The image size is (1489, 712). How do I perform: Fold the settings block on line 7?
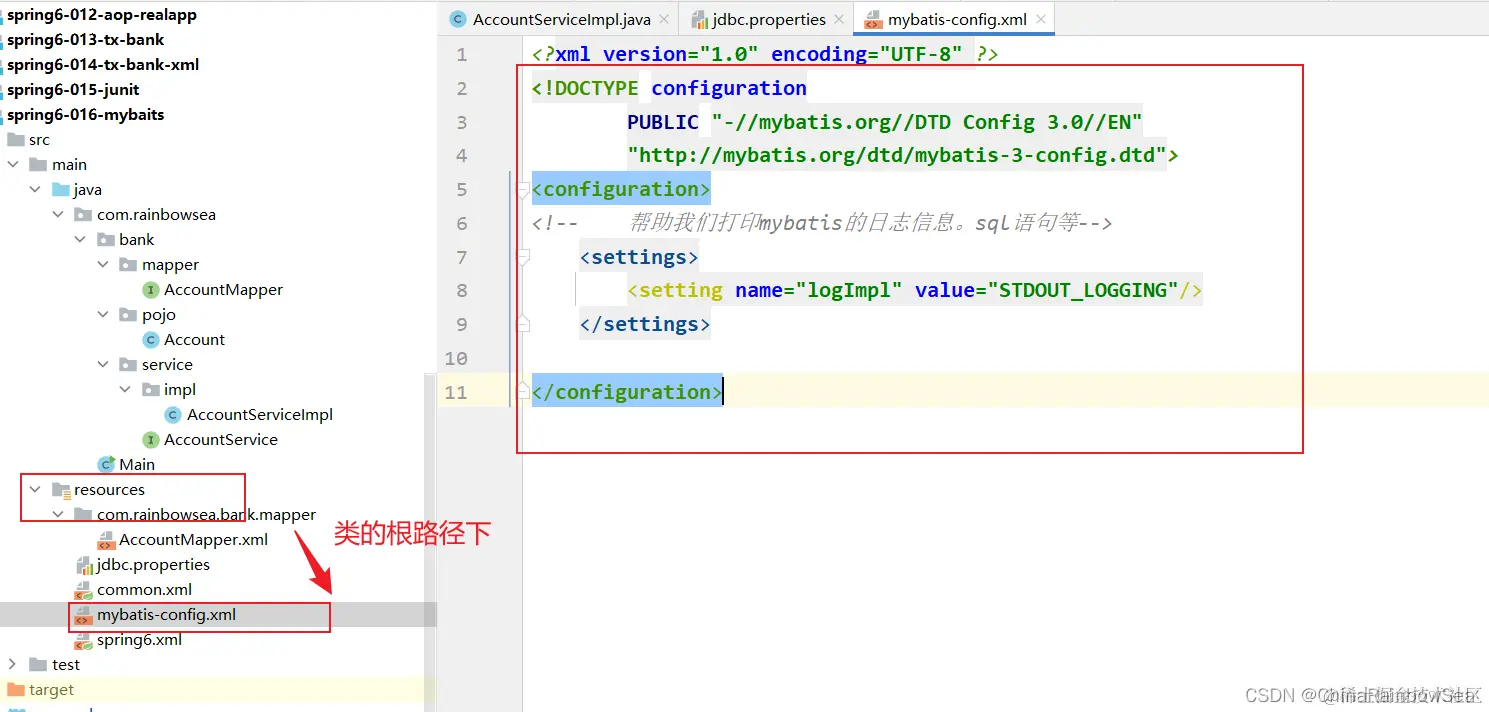point(521,257)
